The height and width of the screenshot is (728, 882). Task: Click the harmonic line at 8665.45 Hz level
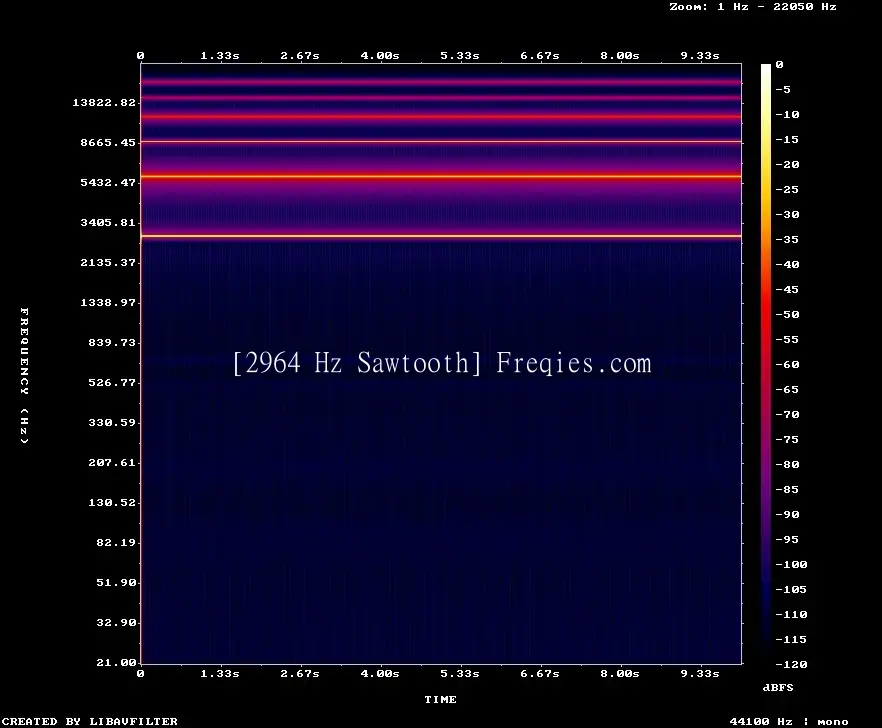tap(441, 142)
